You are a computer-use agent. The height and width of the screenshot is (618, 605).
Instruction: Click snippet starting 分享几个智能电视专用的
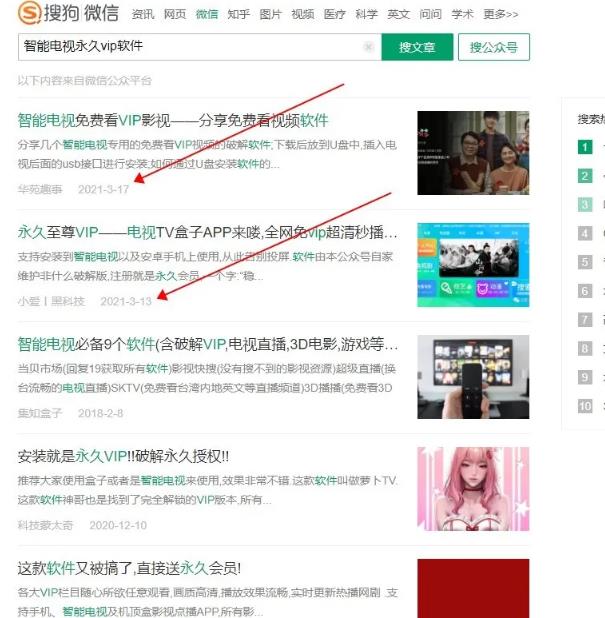click(207, 154)
